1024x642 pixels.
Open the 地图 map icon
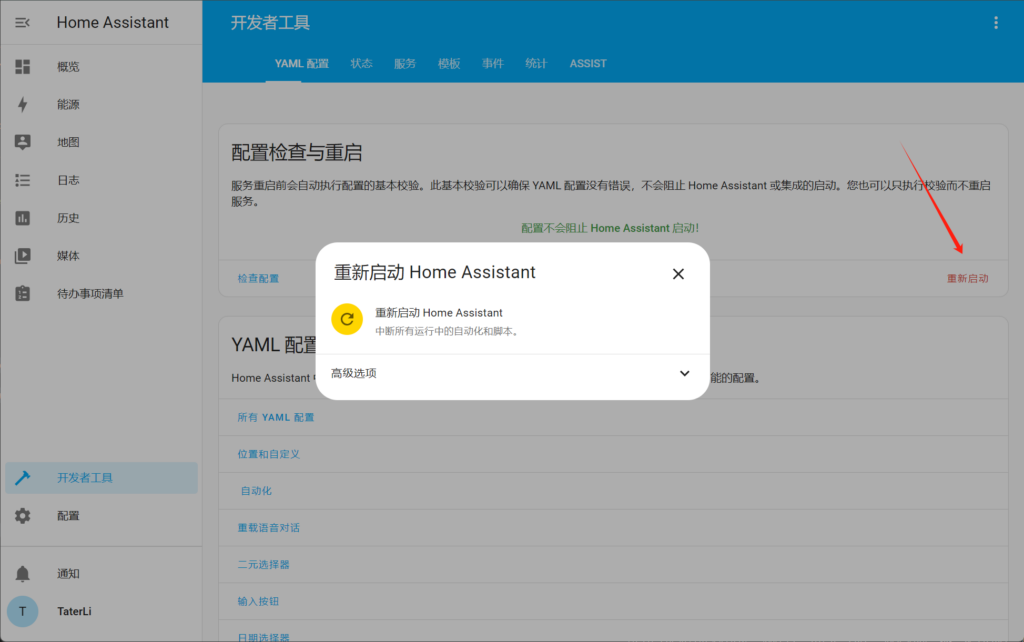[23, 142]
